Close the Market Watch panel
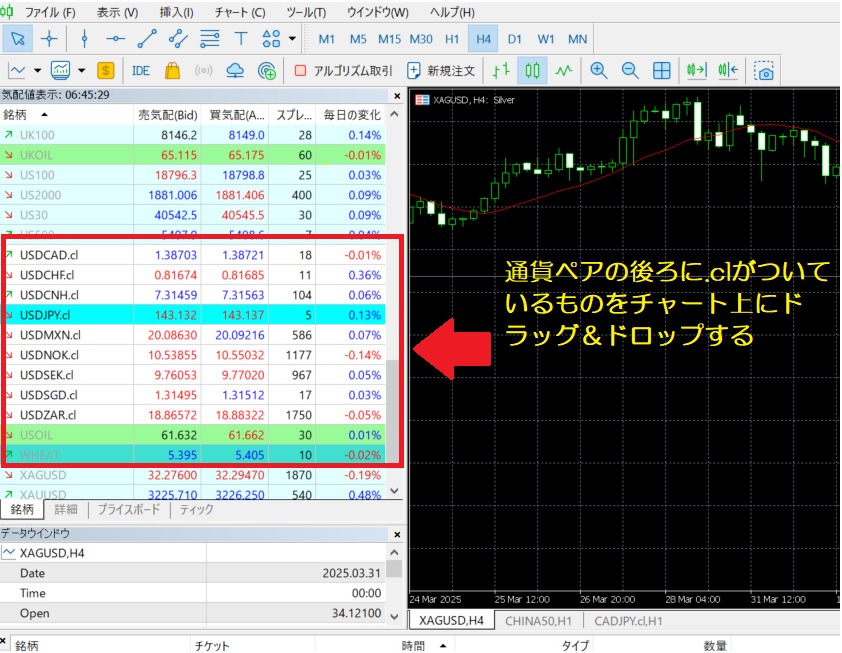This screenshot has width=842, height=653. pos(397,96)
